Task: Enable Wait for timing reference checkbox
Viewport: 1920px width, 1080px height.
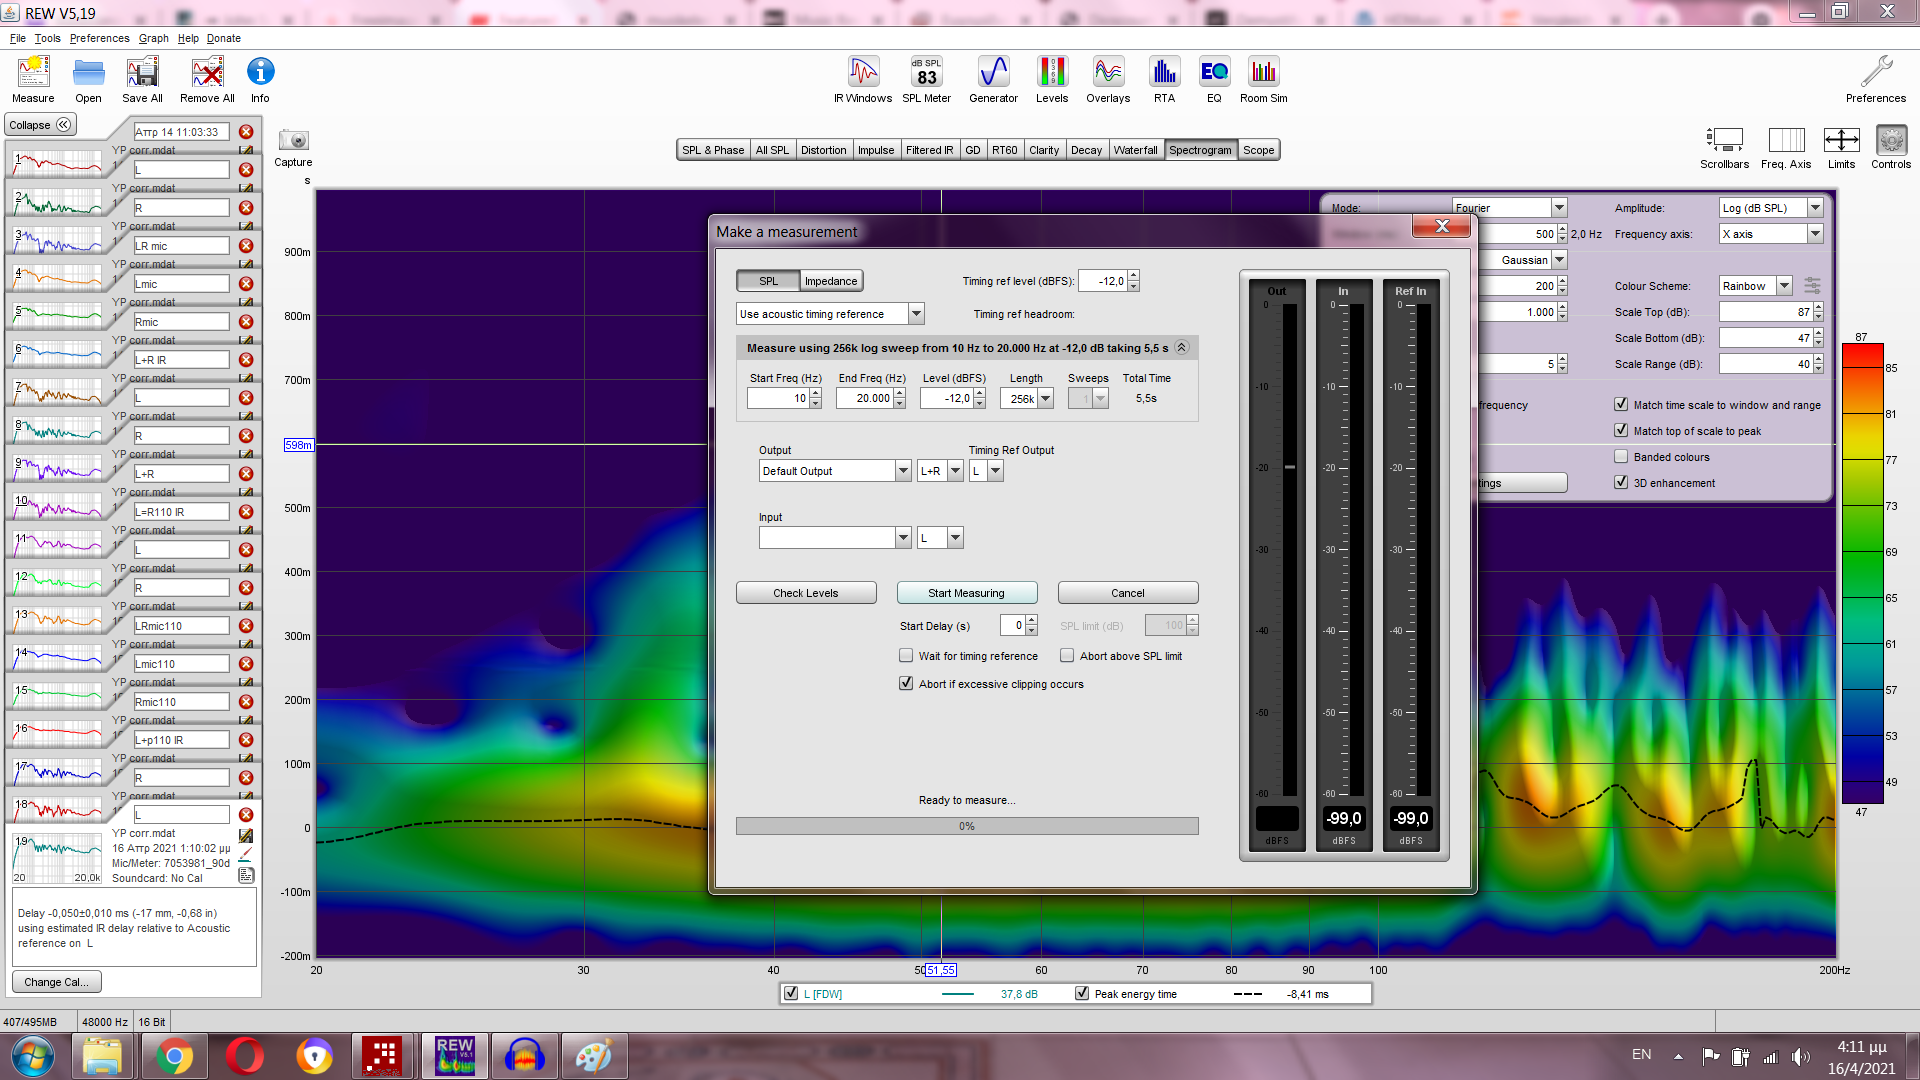Action: coord(906,656)
